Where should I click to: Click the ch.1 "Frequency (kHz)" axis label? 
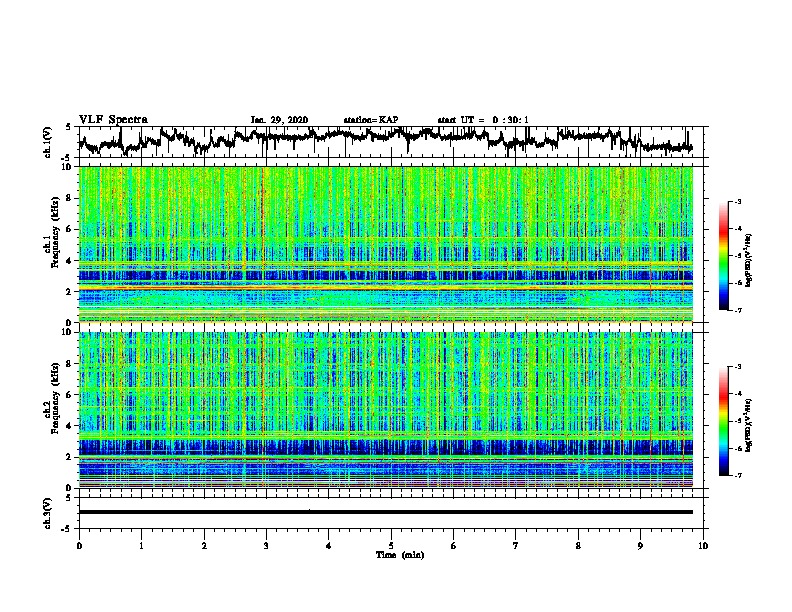coord(55,232)
